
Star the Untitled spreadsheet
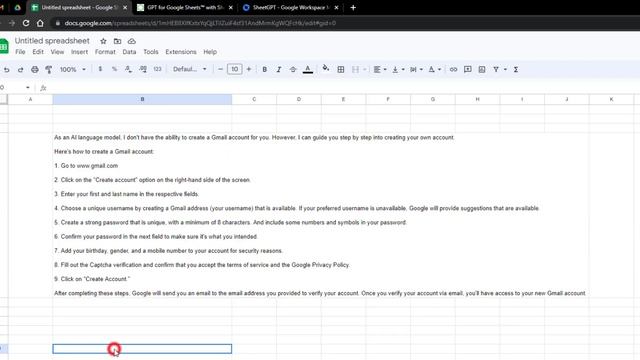(x=103, y=41)
